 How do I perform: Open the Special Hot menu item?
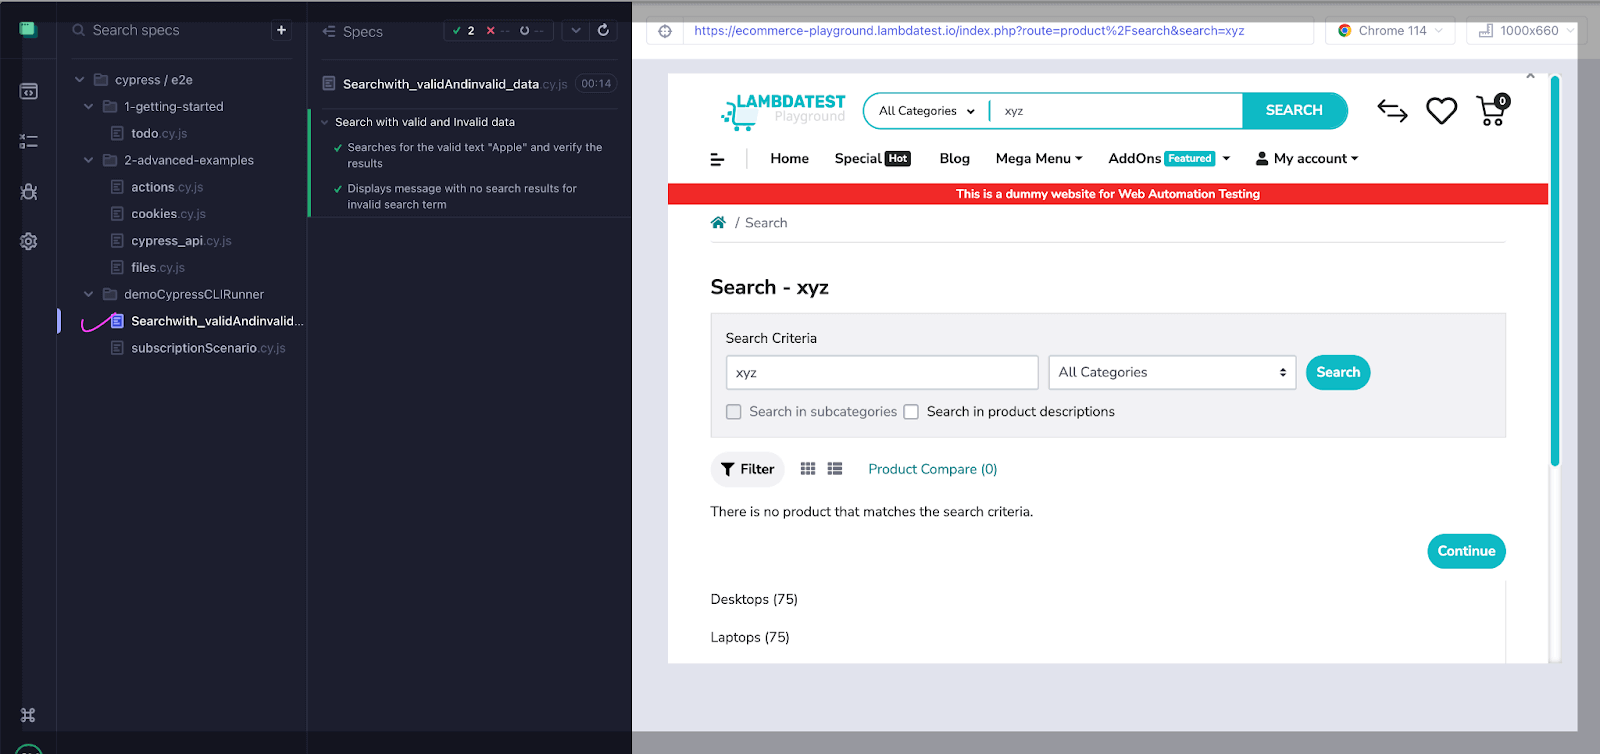point(872,158)
